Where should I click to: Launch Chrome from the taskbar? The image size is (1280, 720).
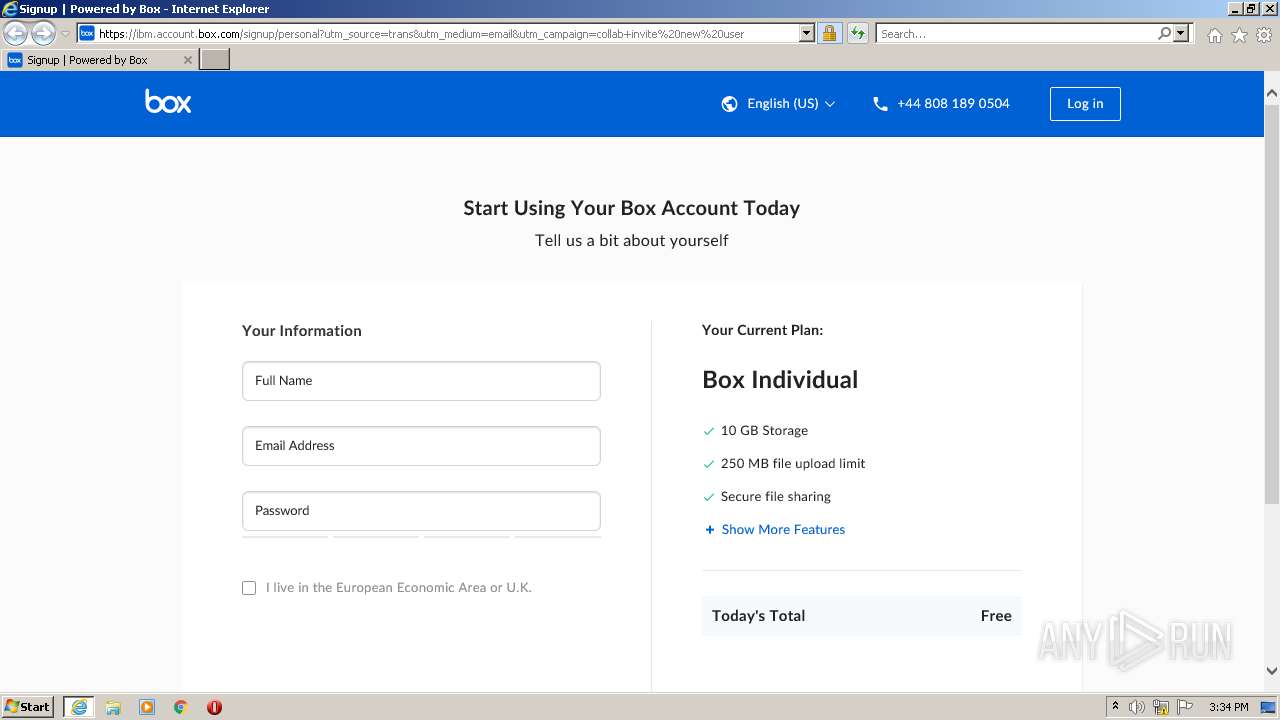coord(181,707)
